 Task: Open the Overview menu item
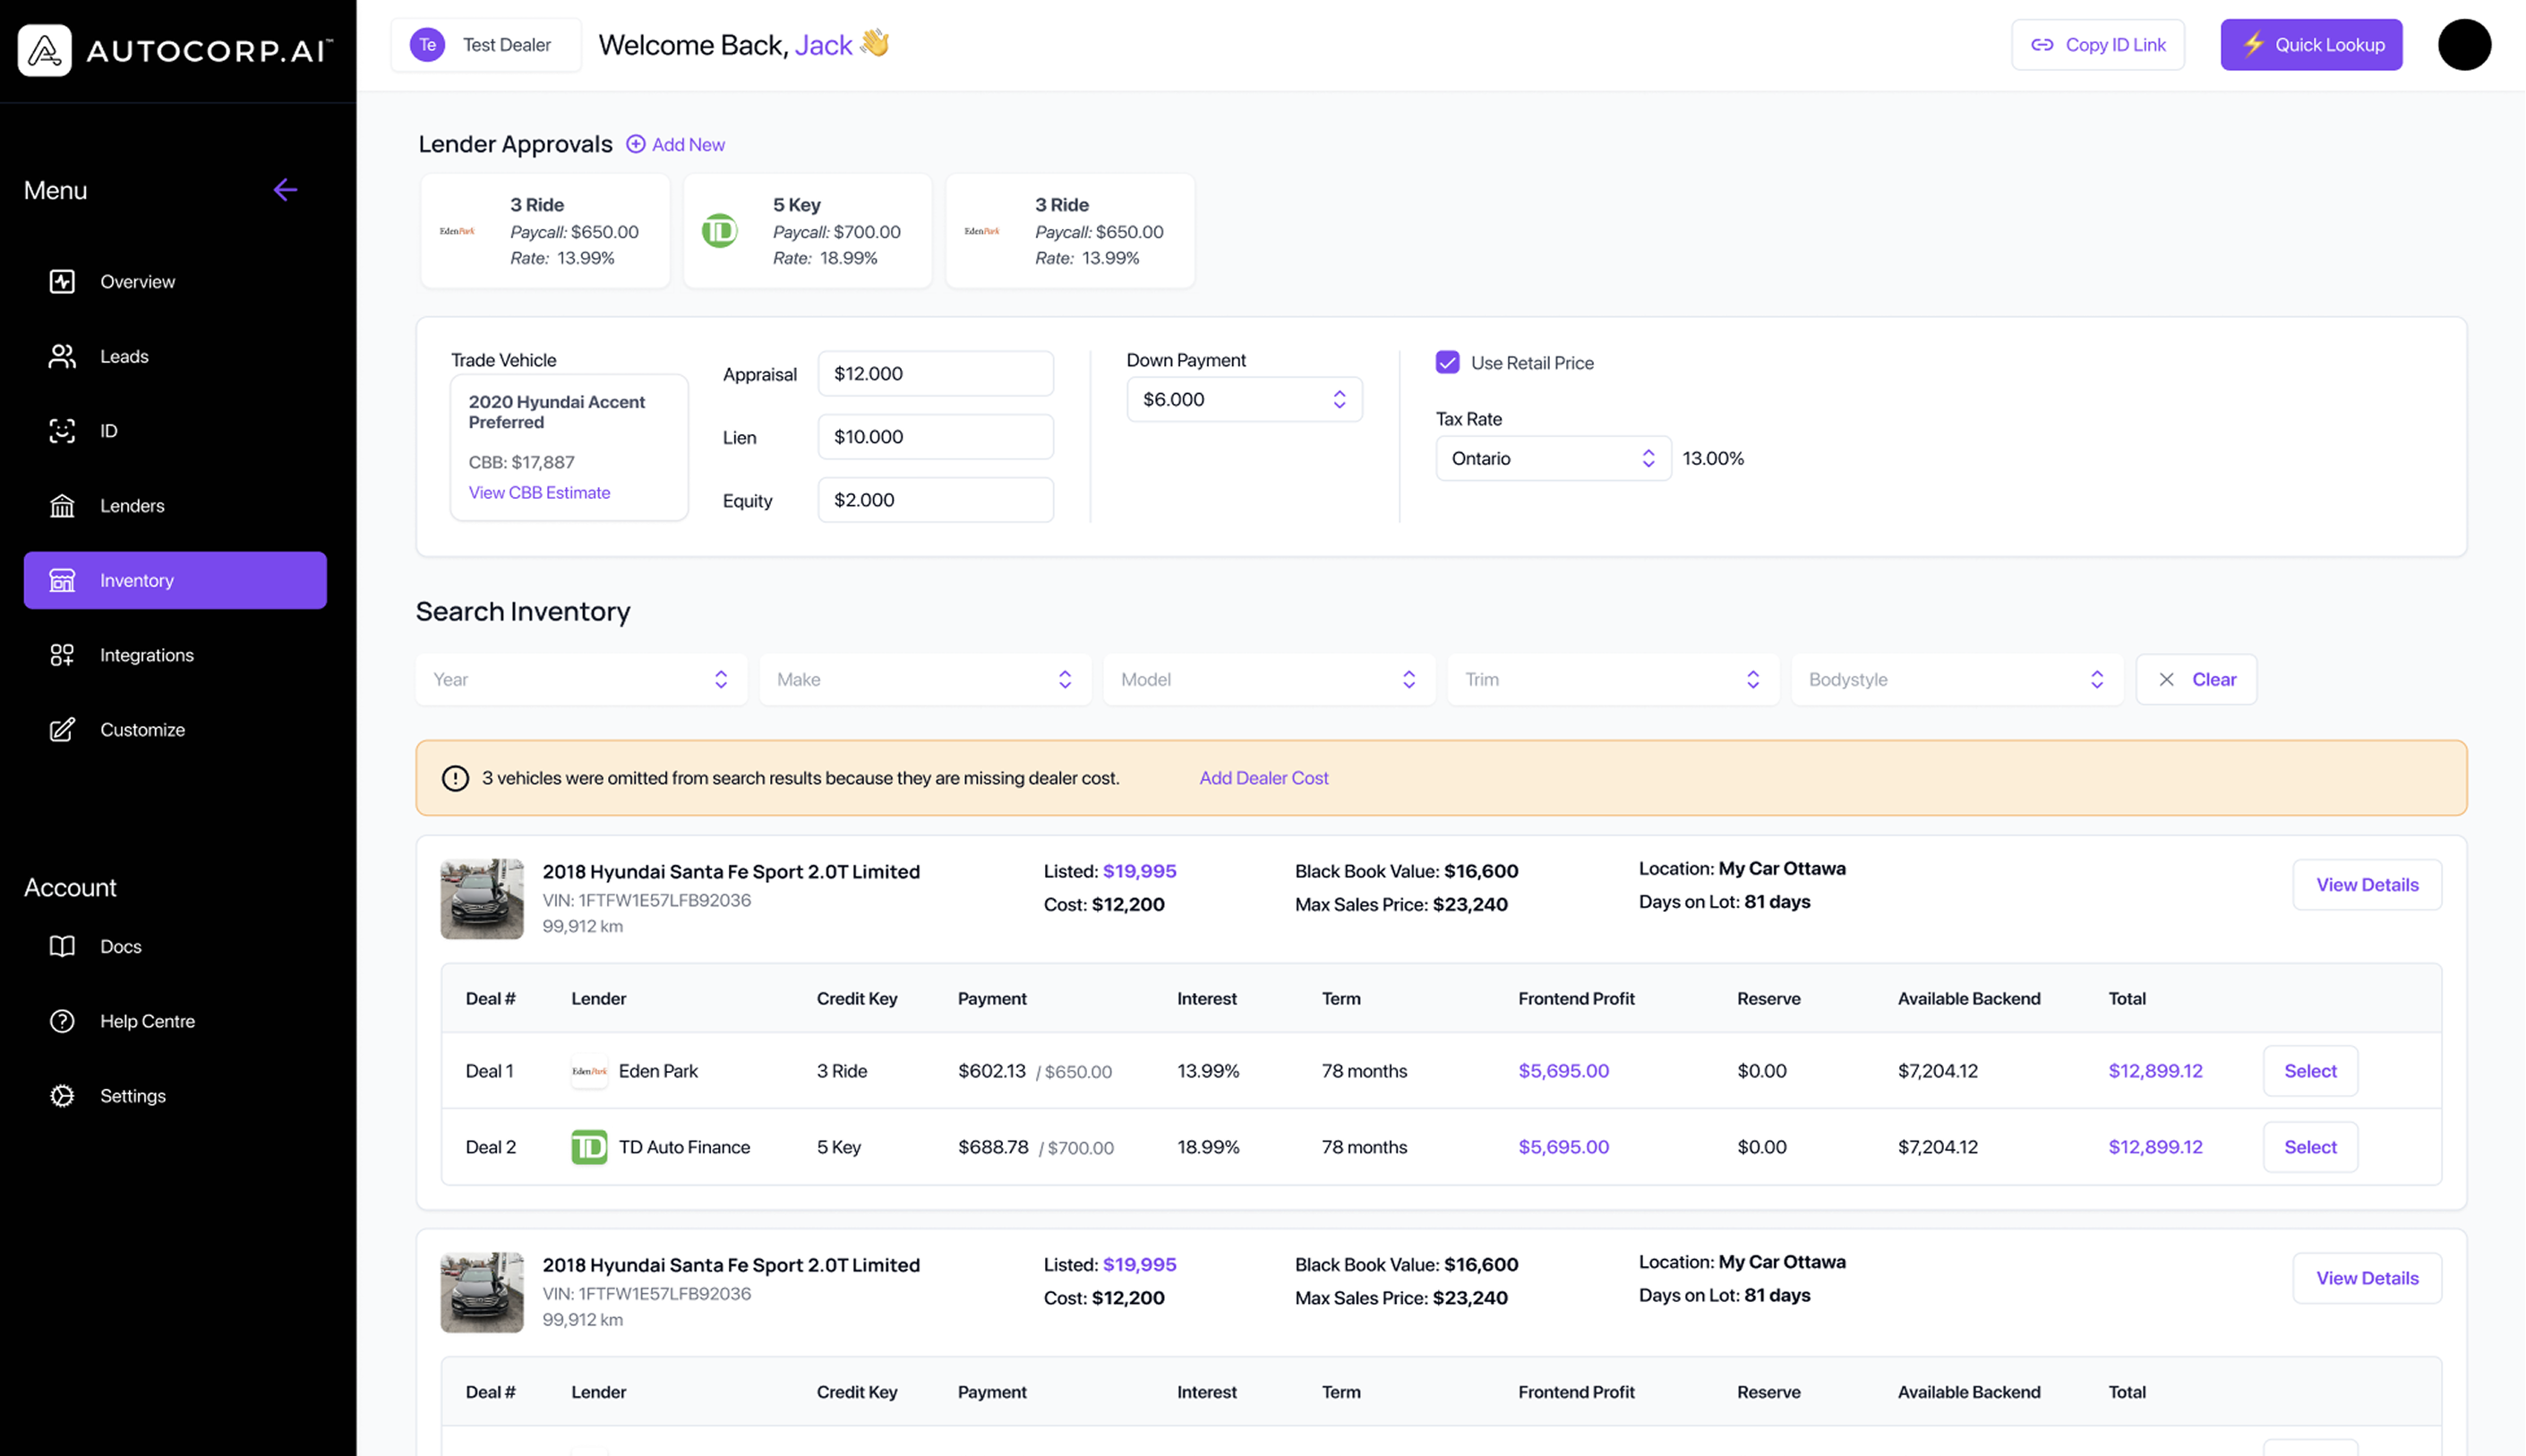pos(175,282)
